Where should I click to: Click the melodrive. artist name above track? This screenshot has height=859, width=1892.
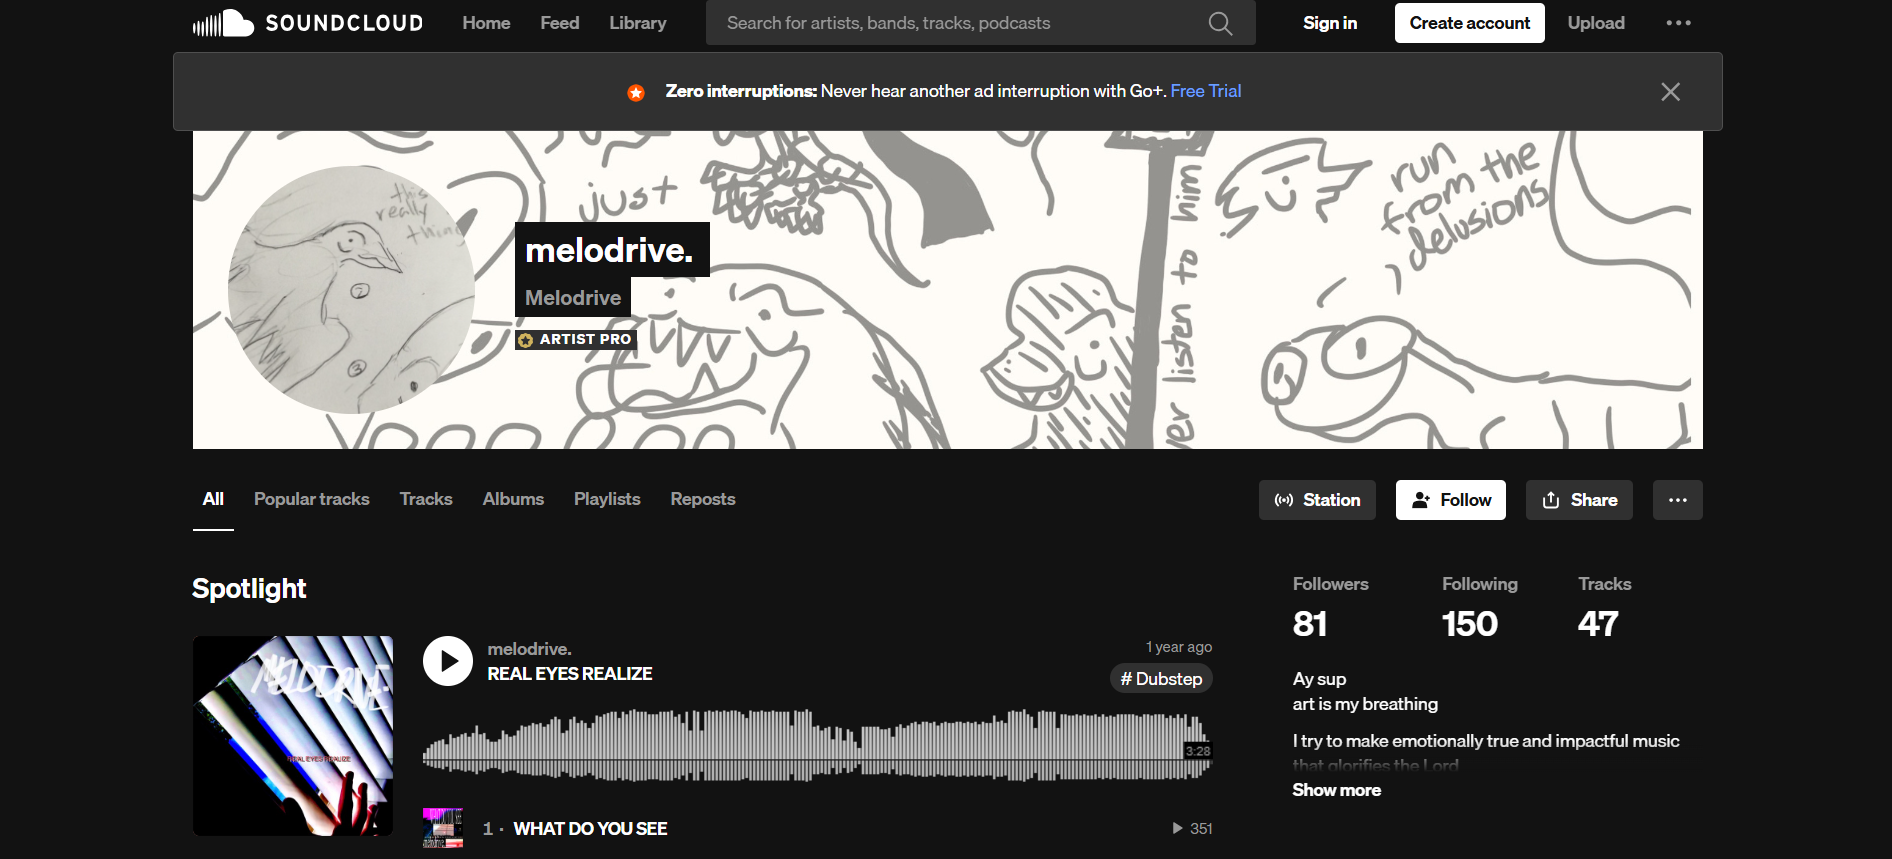click(x=530, y=649)
